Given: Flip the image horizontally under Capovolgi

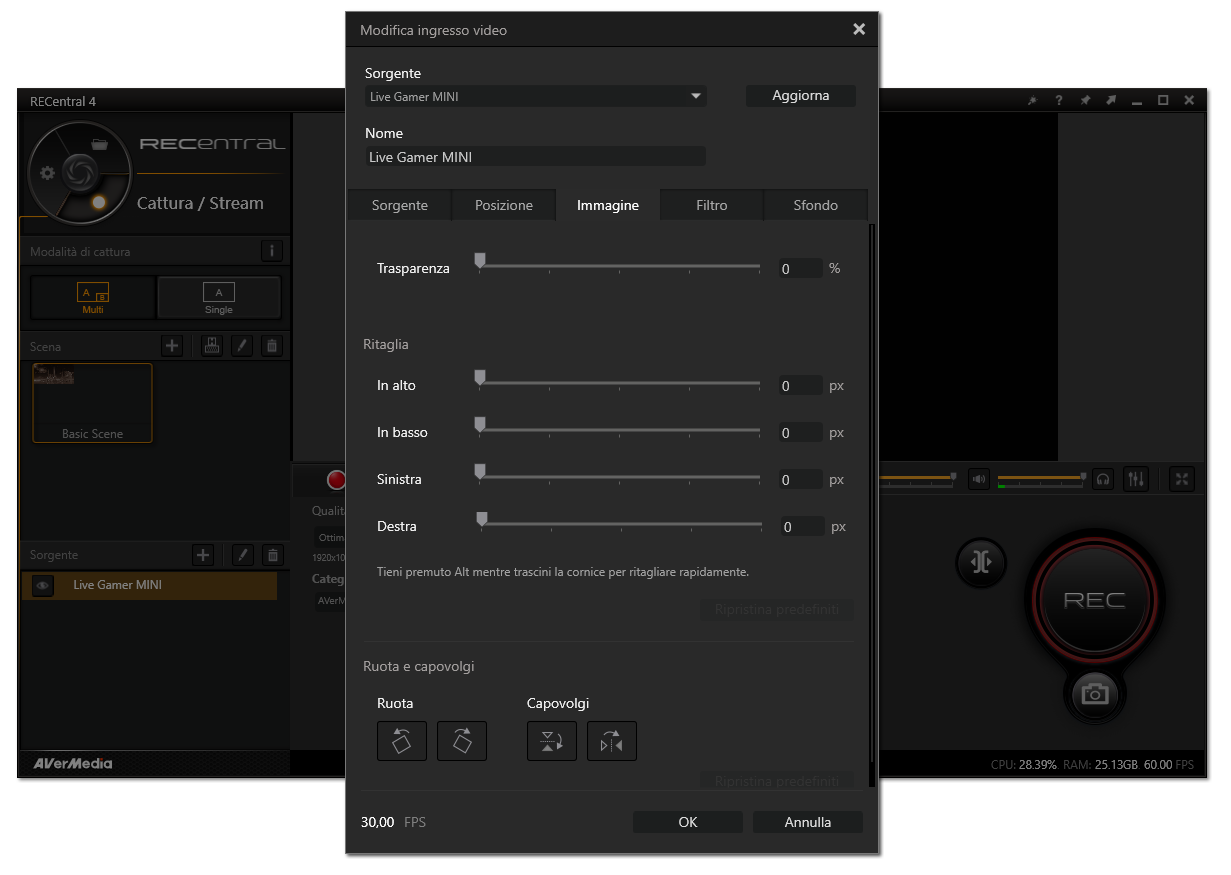Looking at the screenshot, I should 612,741.
